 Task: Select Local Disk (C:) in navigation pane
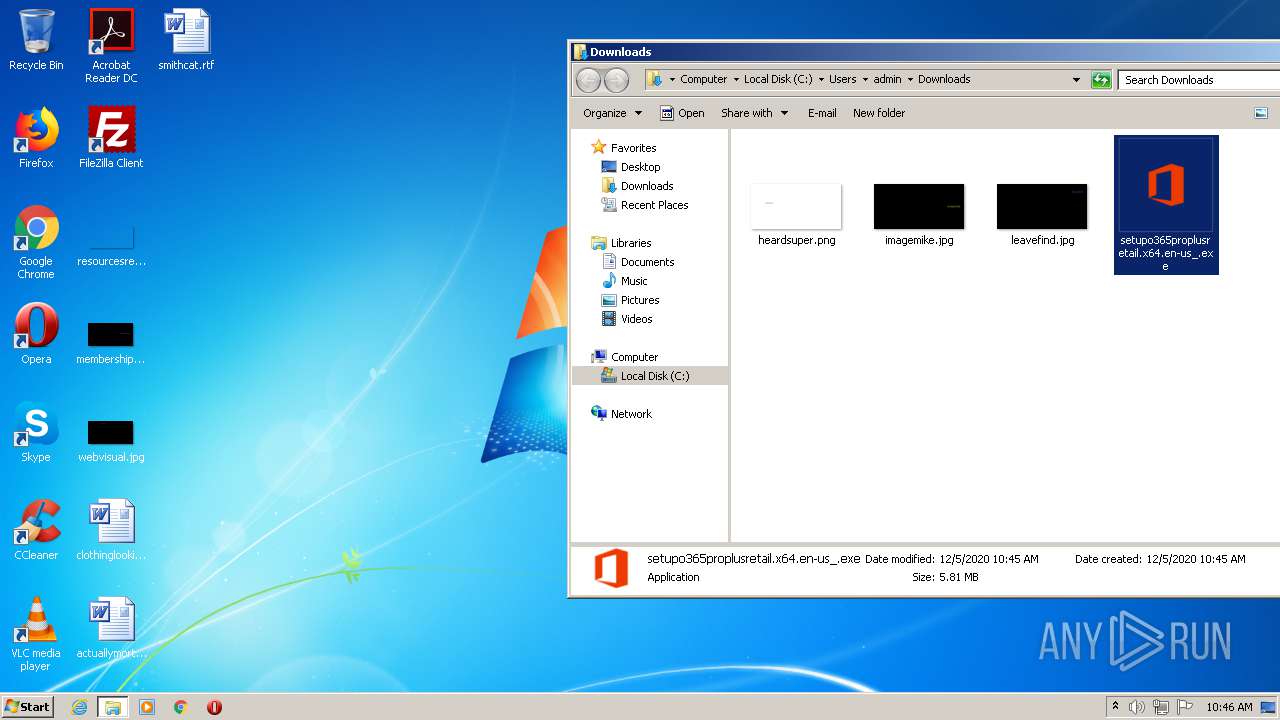tap(650, 376)
